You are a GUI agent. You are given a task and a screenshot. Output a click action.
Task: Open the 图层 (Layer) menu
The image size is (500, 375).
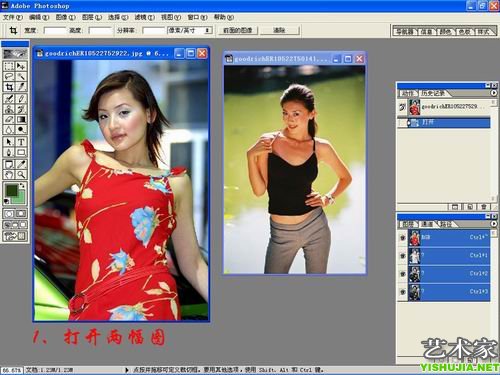[x=92, y=17]
